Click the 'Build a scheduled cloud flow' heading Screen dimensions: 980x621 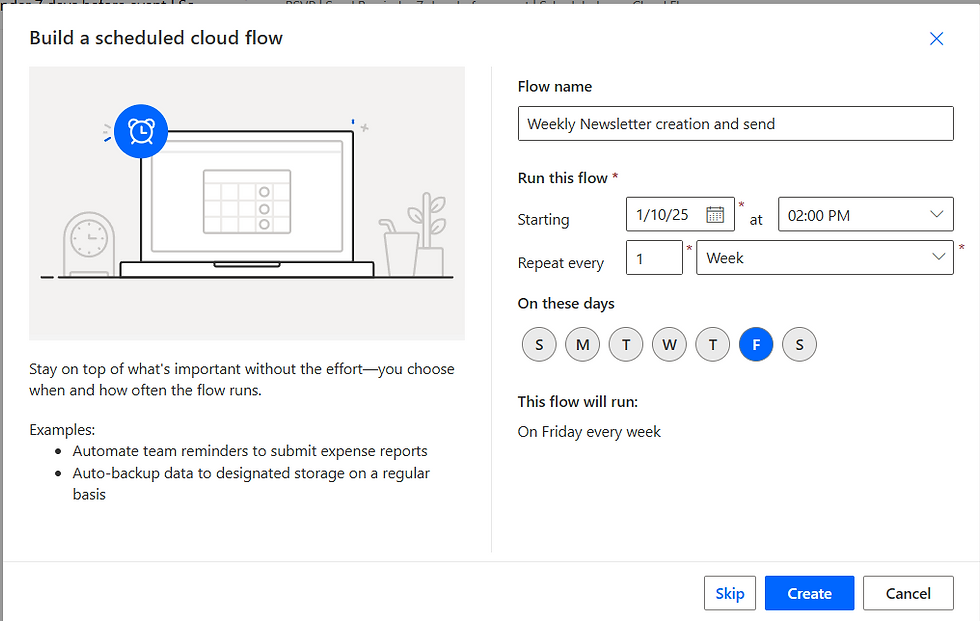tap(156, 38)
